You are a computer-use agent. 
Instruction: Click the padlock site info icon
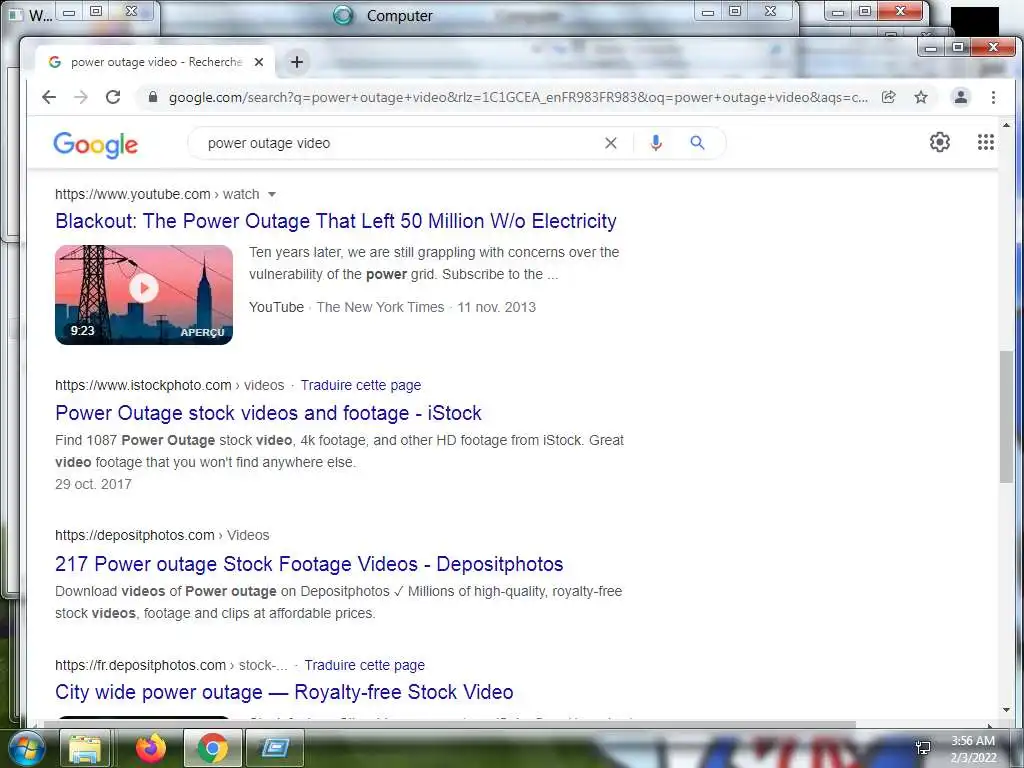pyautogui.click(x=153, y=97)
